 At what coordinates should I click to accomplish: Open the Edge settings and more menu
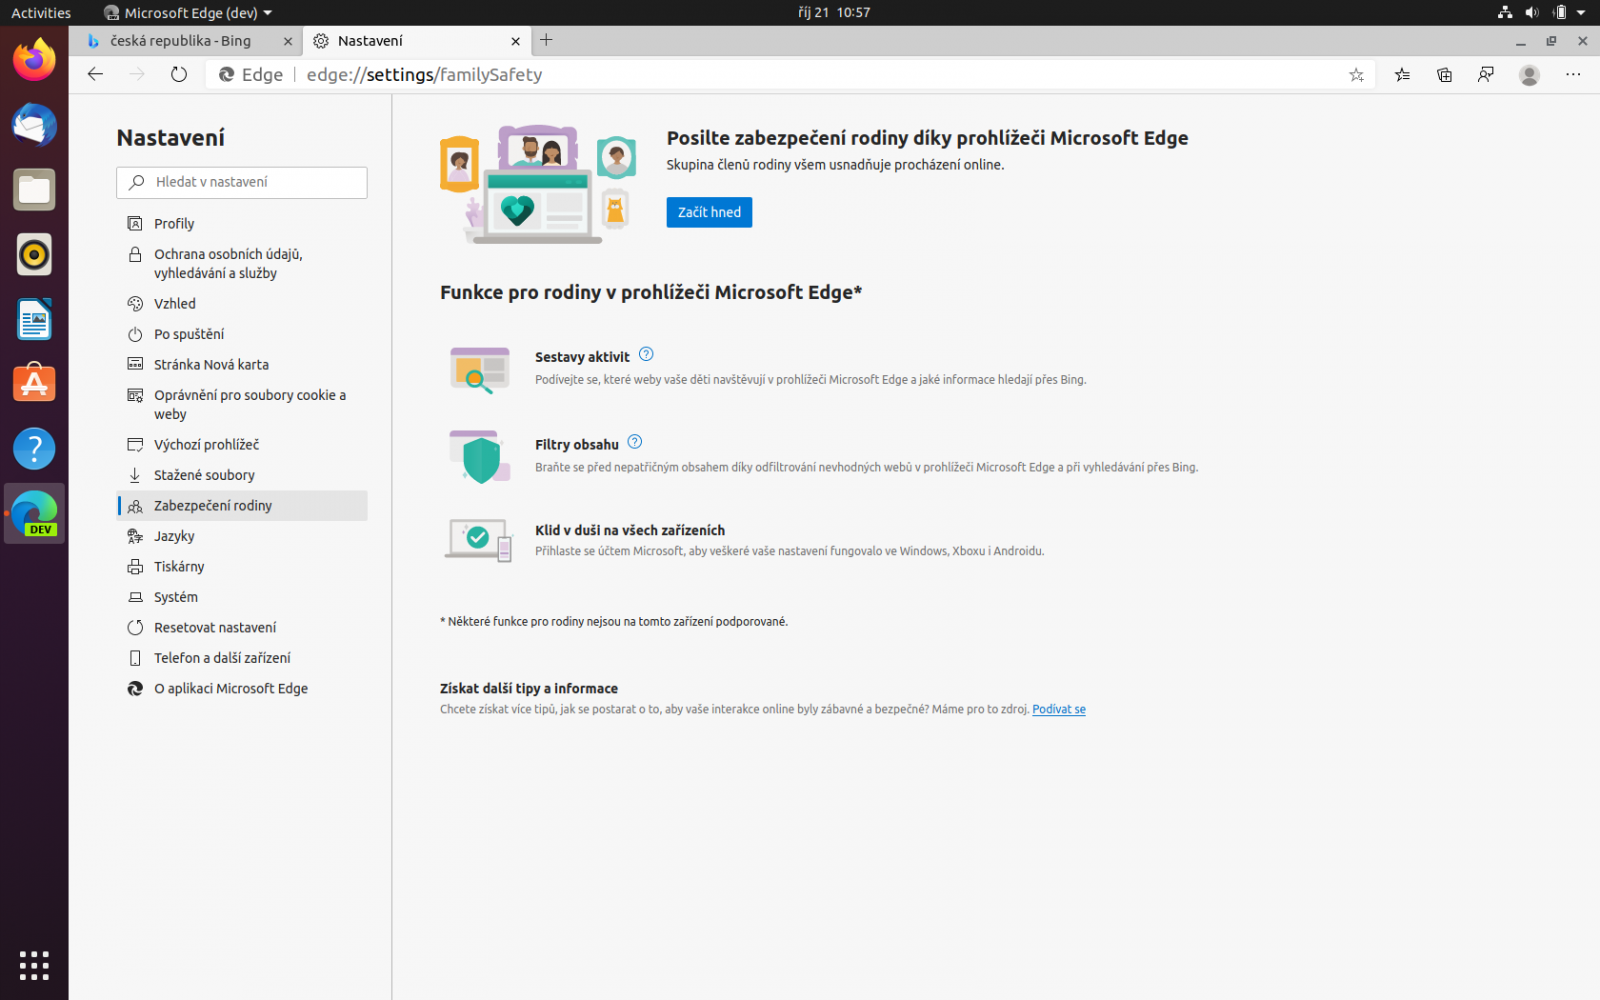point(1573,74)
